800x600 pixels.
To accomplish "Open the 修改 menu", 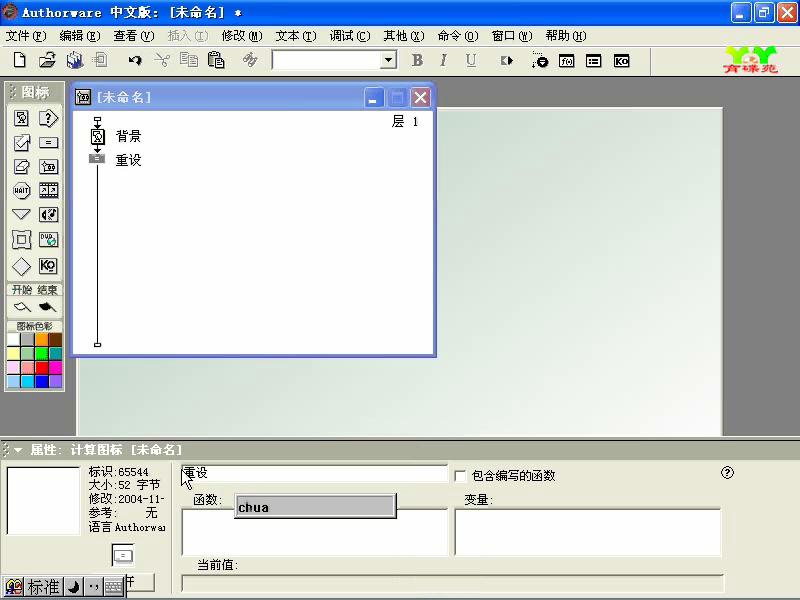I will (242, 36).
